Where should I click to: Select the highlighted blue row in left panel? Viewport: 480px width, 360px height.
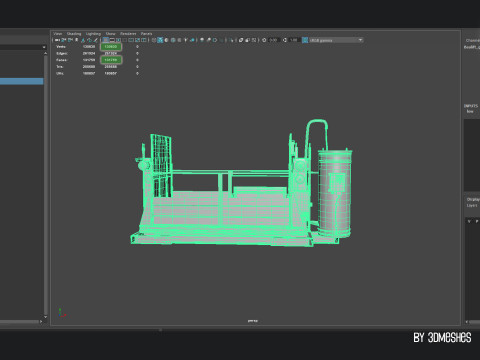pyautogui.click(x=22, y=81)
